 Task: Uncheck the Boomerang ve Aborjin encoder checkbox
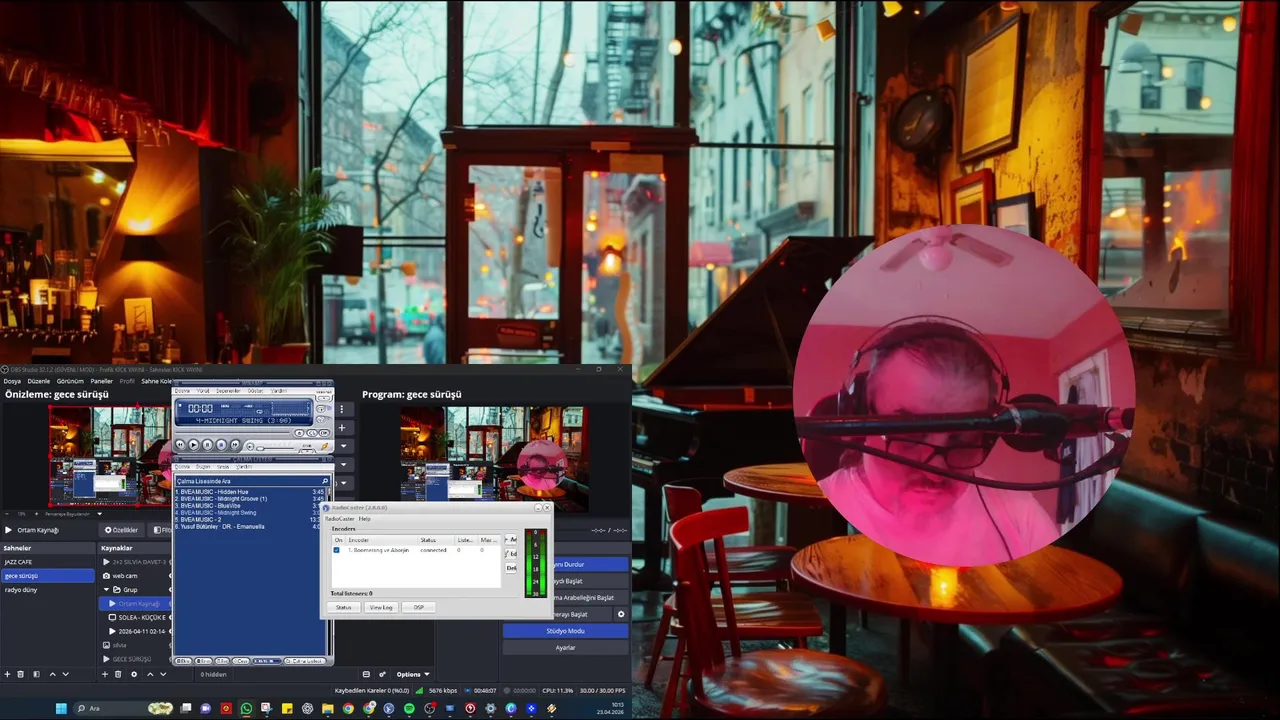[x=336, y=550]
